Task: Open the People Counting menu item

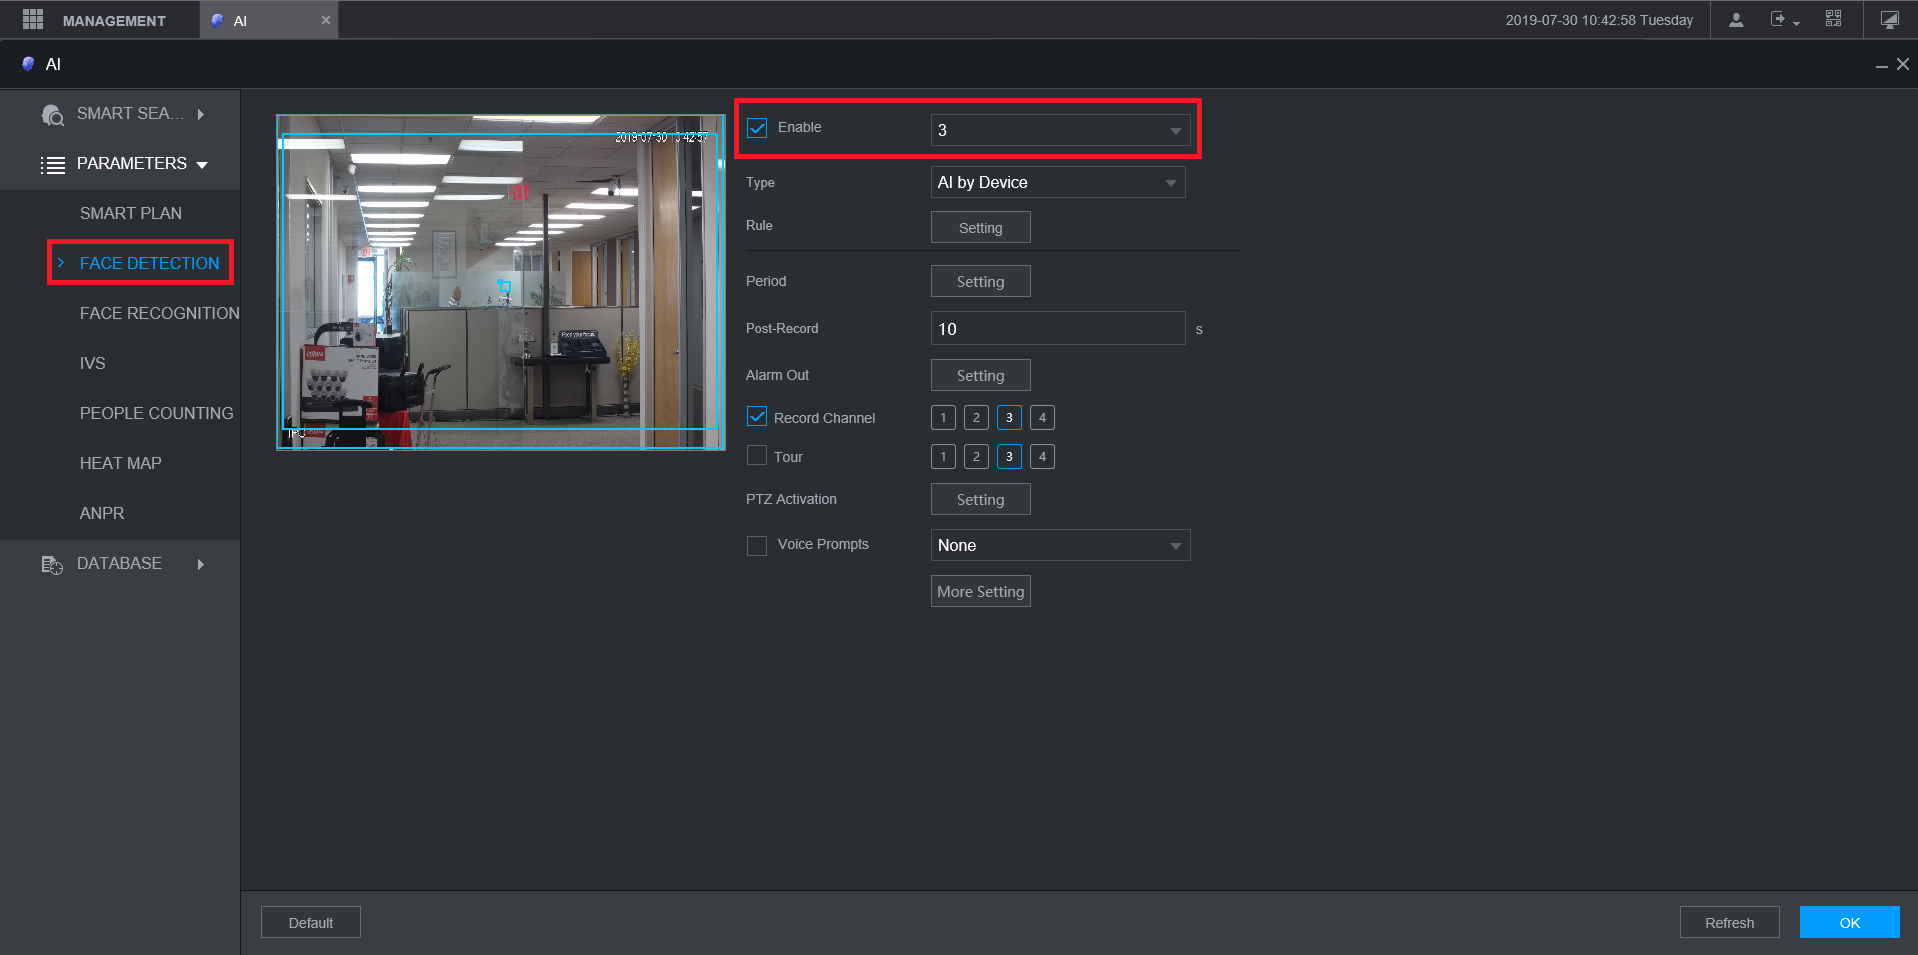Action: click(x=156, y=413)
